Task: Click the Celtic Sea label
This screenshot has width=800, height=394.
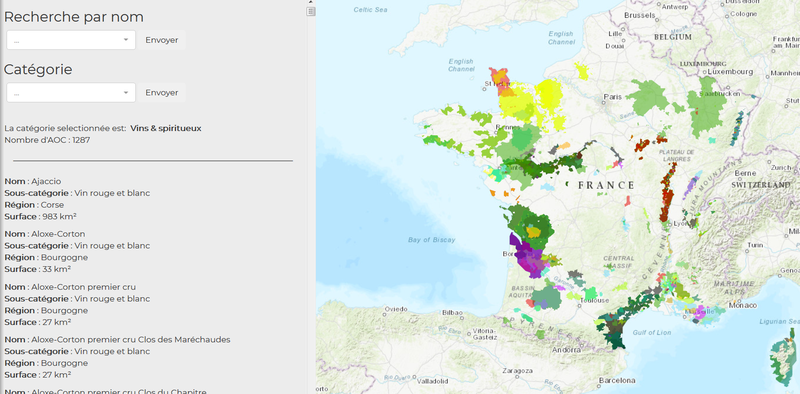Action: (370, 9)
